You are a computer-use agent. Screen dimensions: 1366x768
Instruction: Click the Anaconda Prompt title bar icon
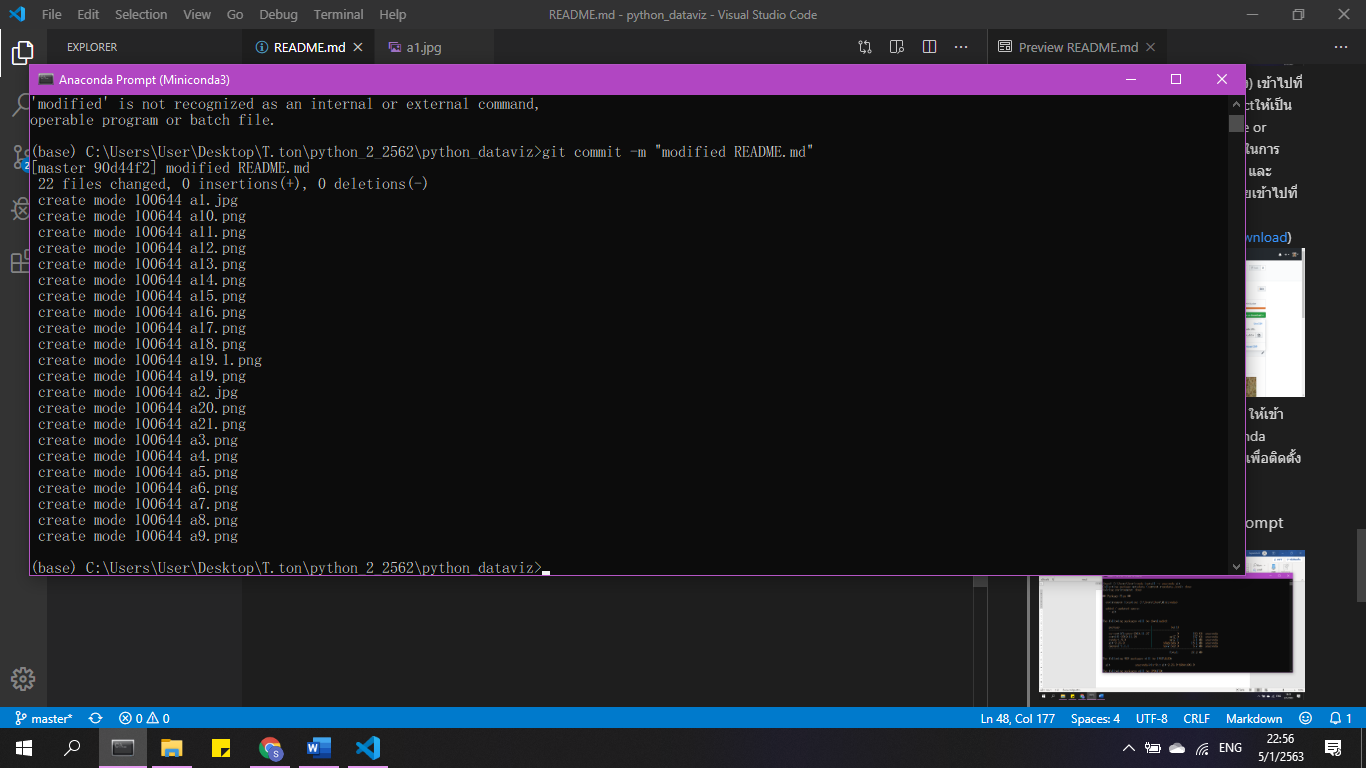click(46, 79)
